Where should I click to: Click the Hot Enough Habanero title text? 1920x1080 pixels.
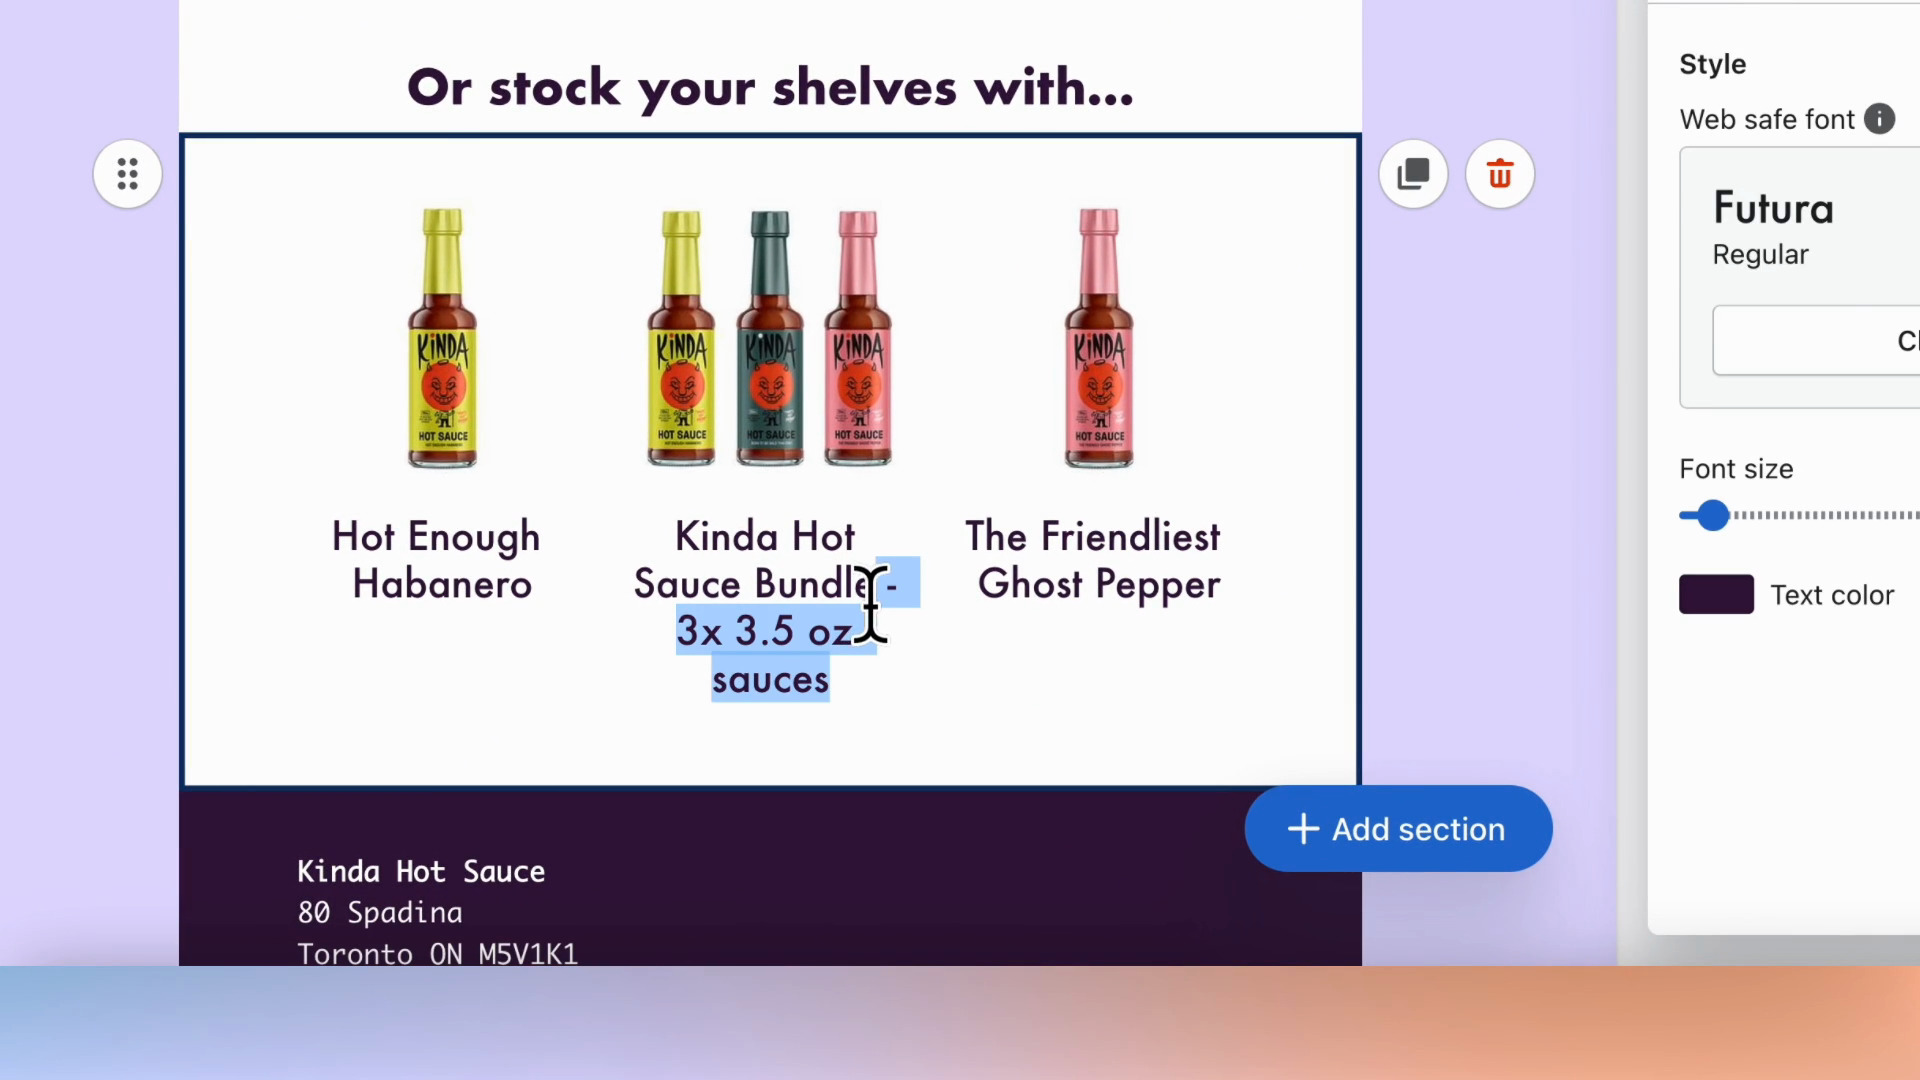tap(437, 560)
